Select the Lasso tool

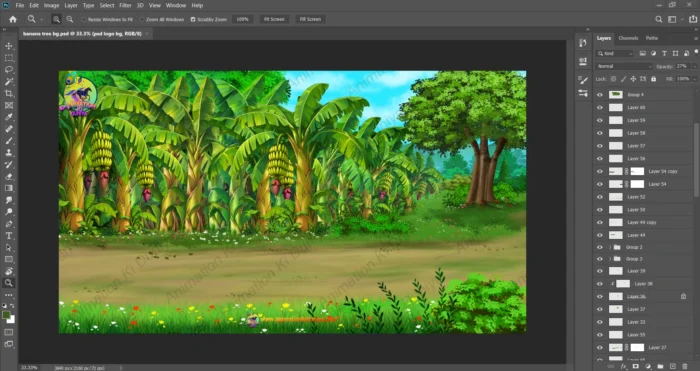8,70
